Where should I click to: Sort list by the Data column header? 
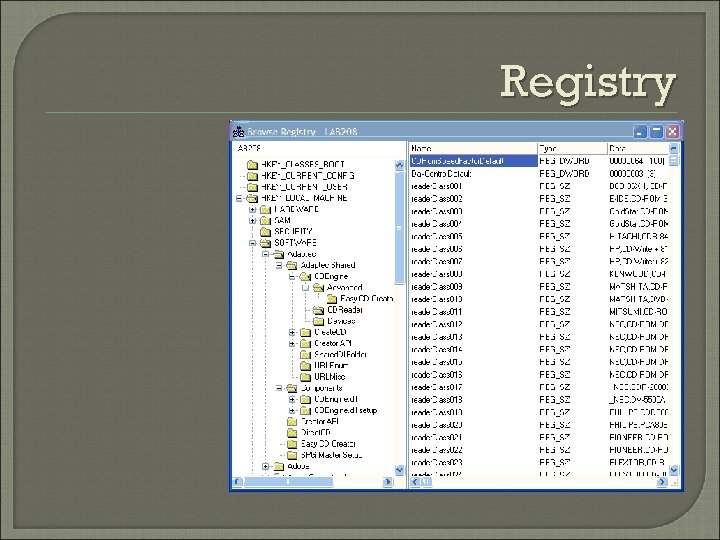point(638,148)
